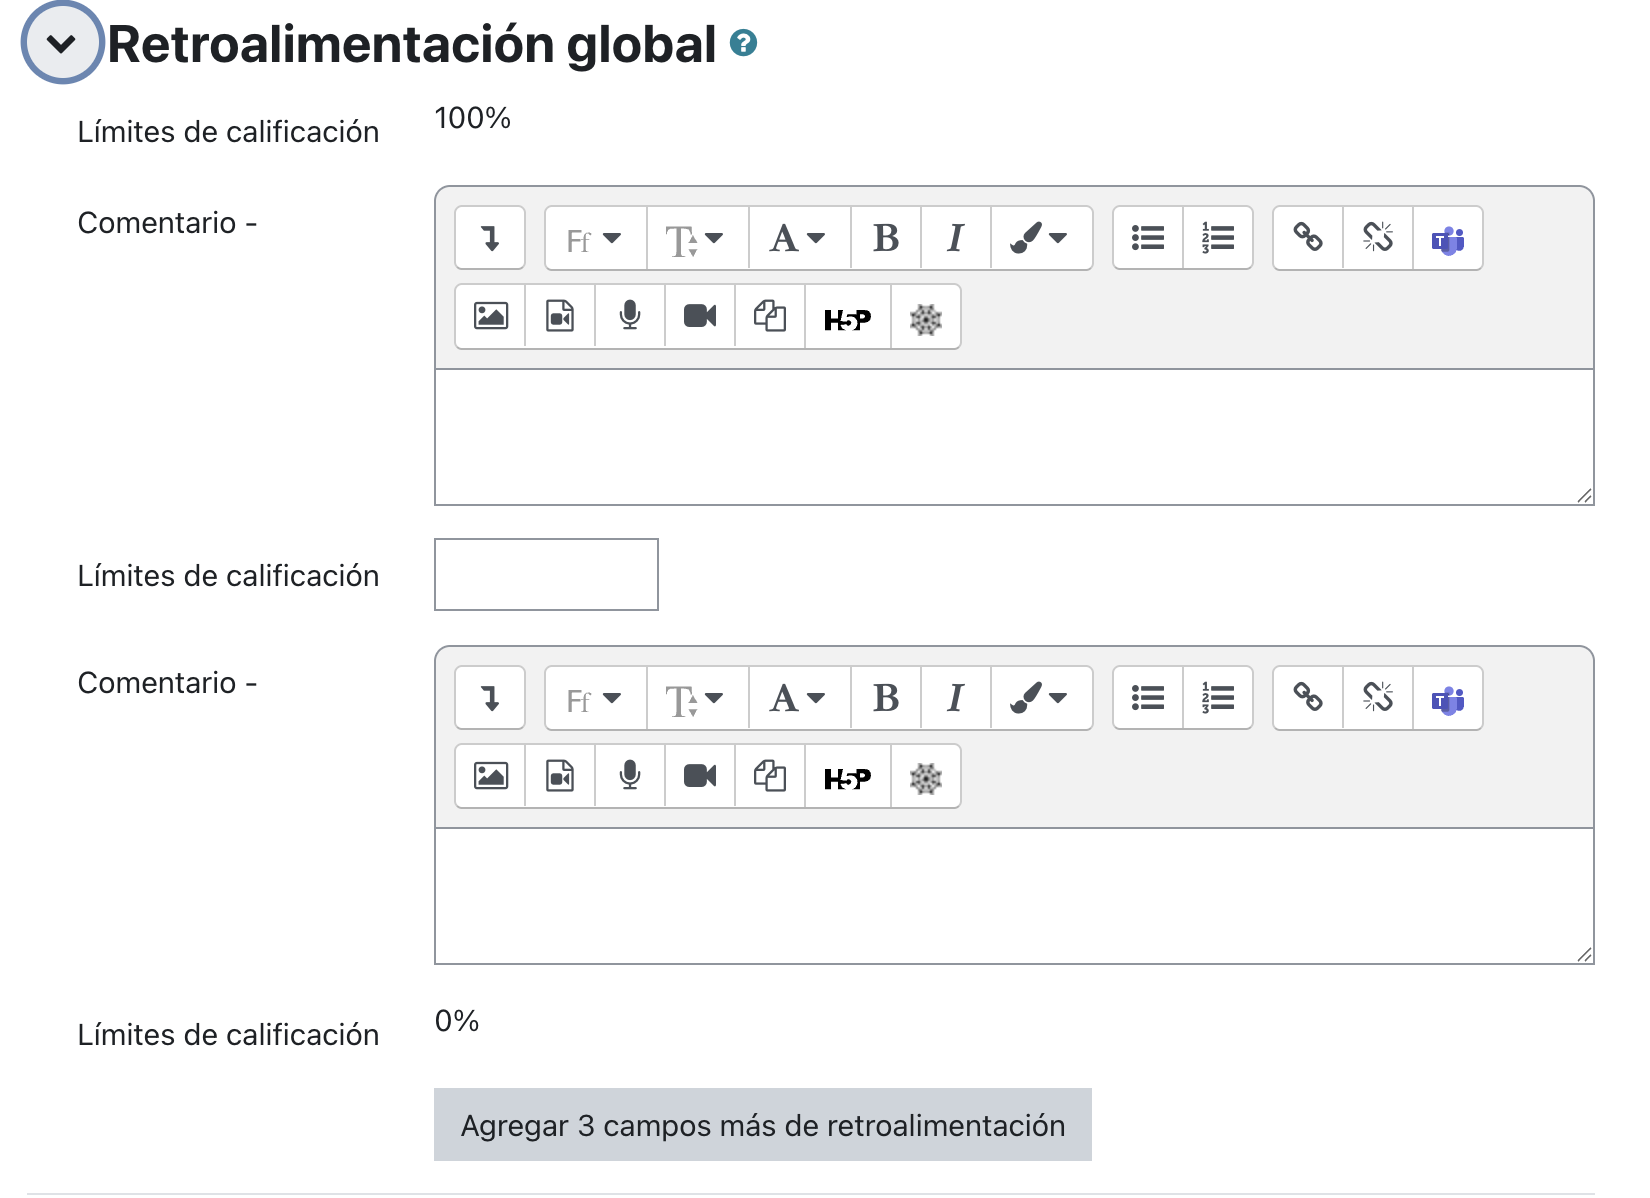
Task: Manage files in first Comentario editor
Action: (770, 316)
